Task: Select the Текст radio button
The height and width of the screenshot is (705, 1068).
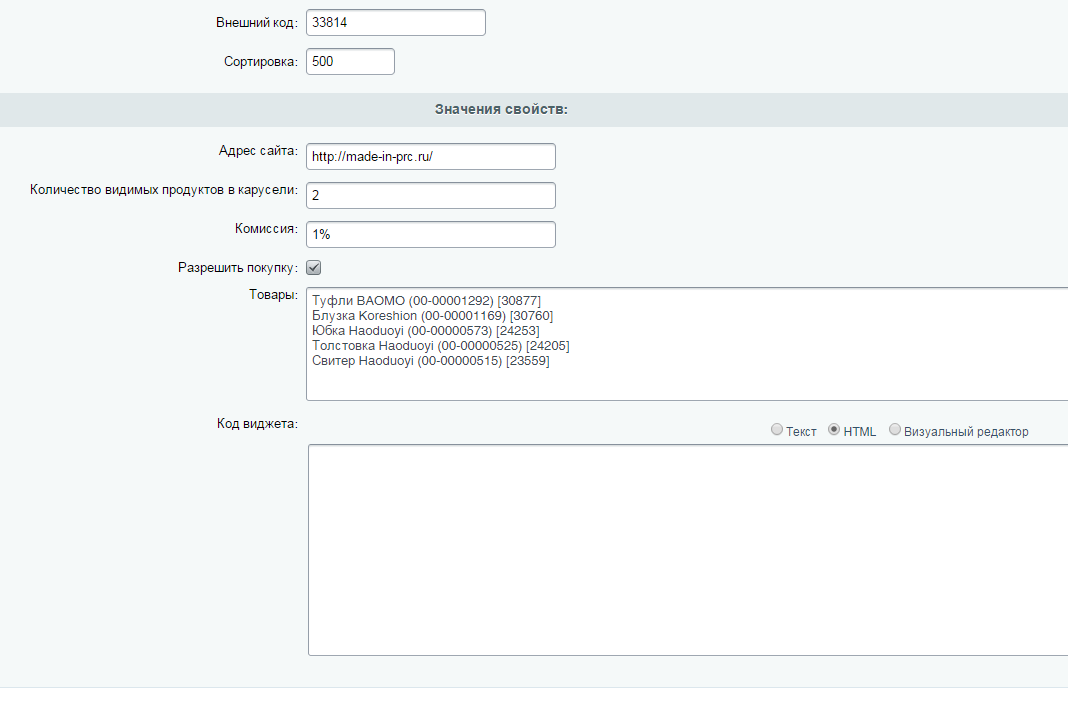Action: click(x=776, y=430)
